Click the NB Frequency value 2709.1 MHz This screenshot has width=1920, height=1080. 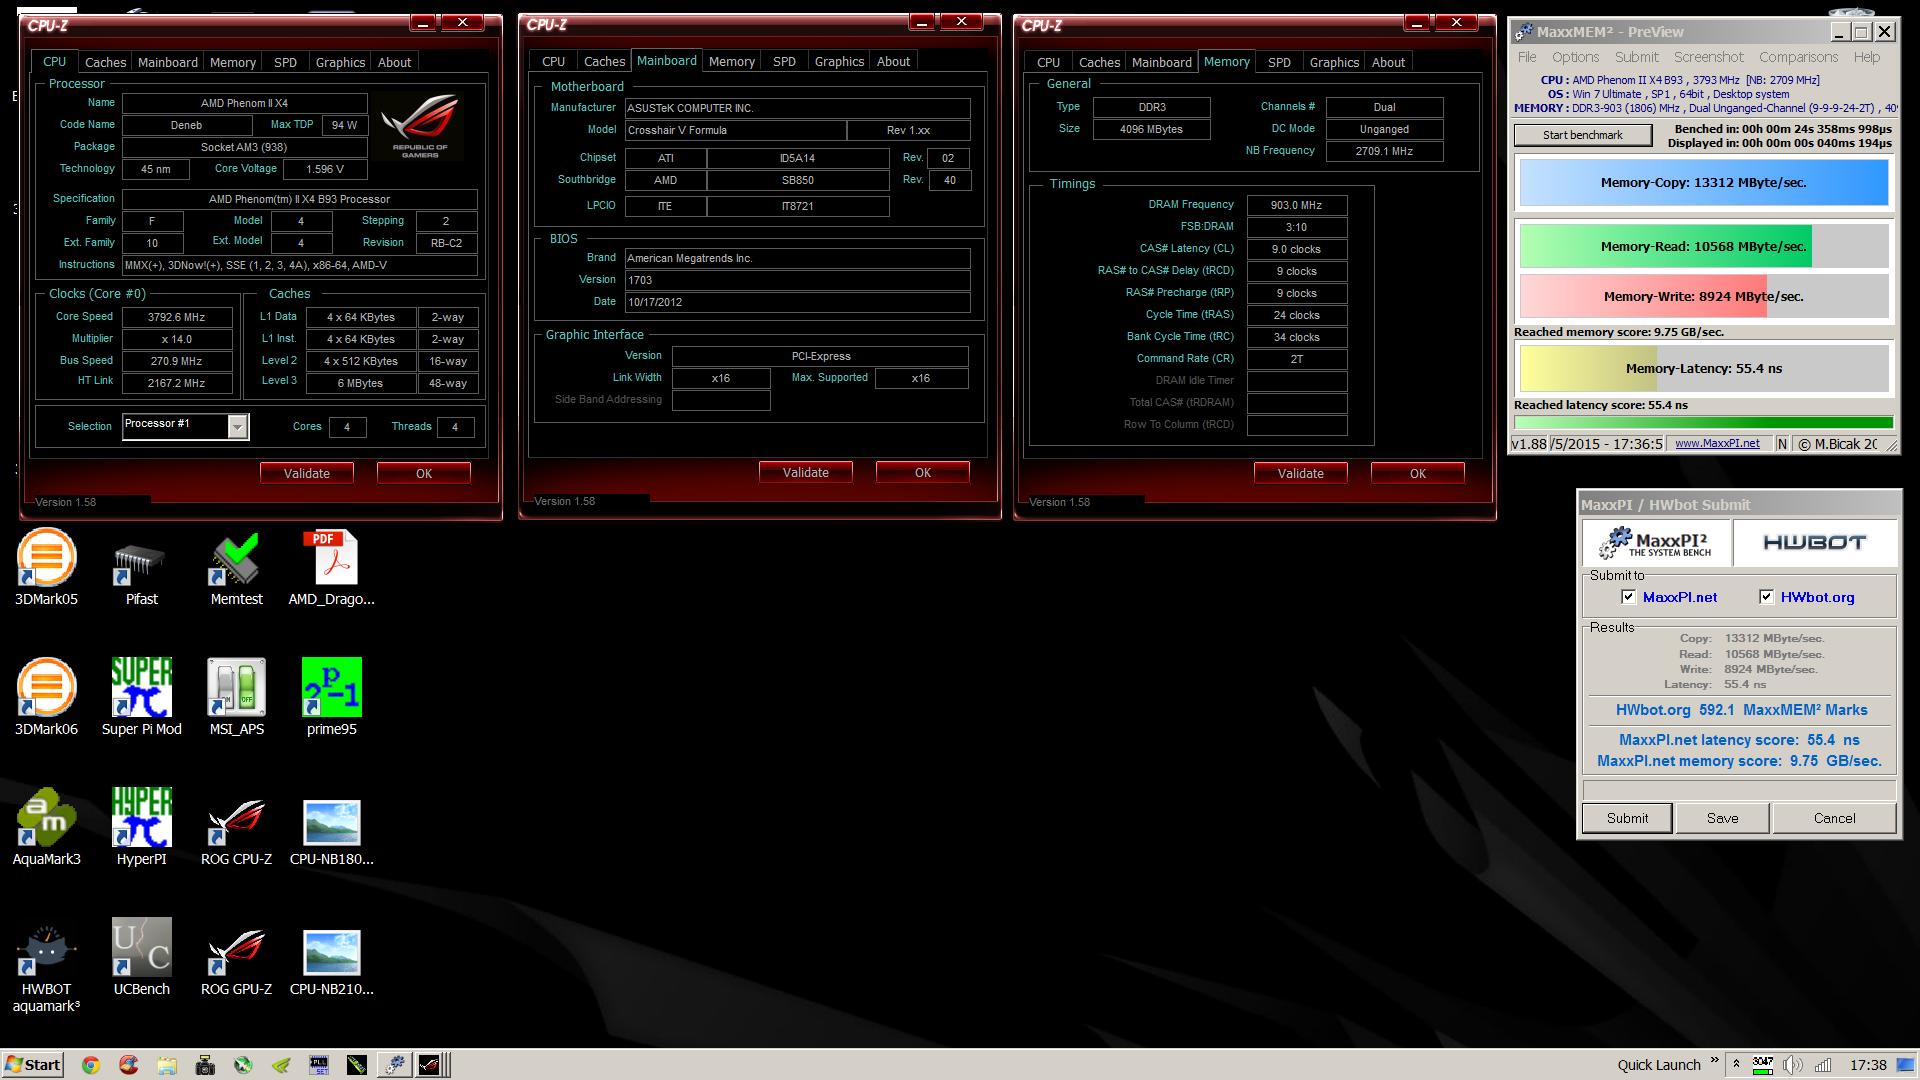click(x=1384, y=151)
